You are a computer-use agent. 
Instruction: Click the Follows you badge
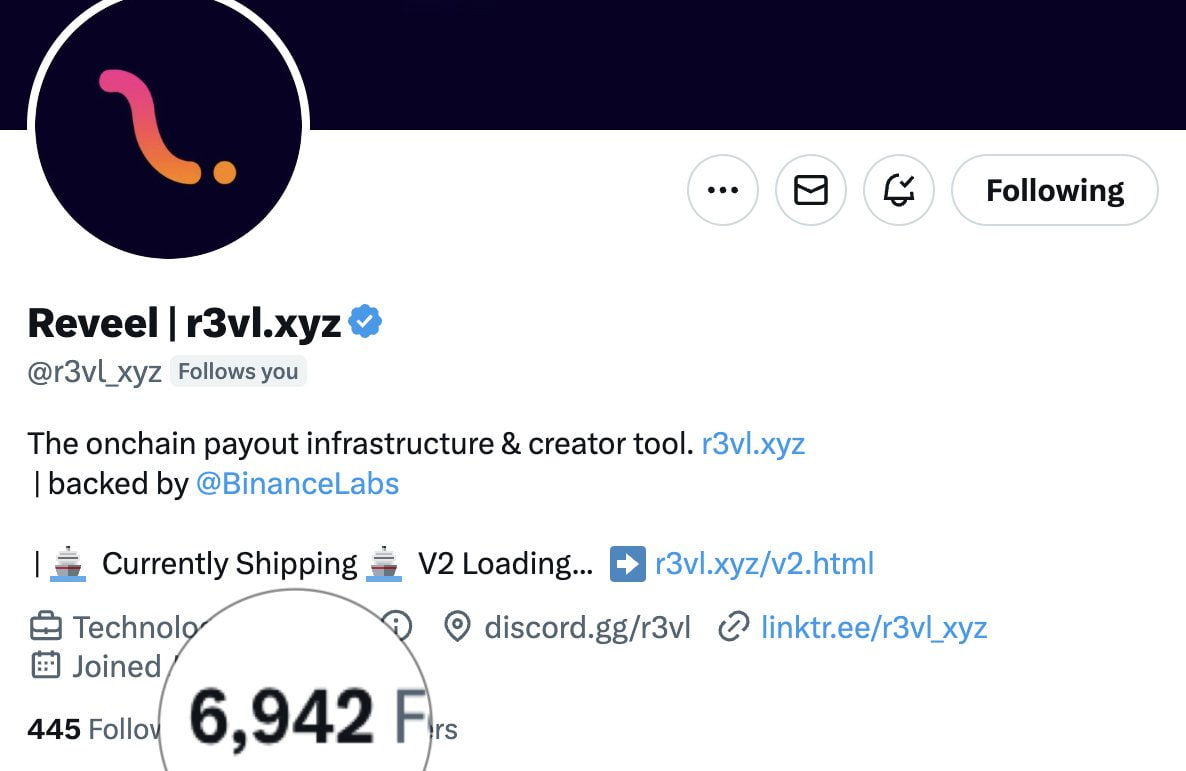pos(238,372)
